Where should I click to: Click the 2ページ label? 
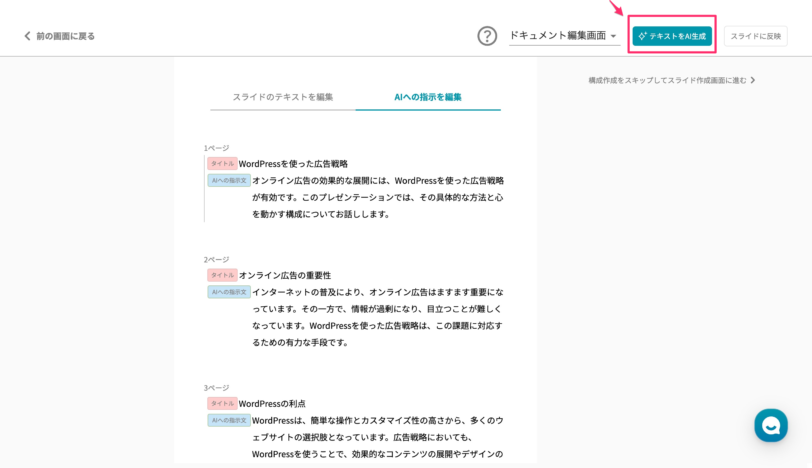(216, 259)
